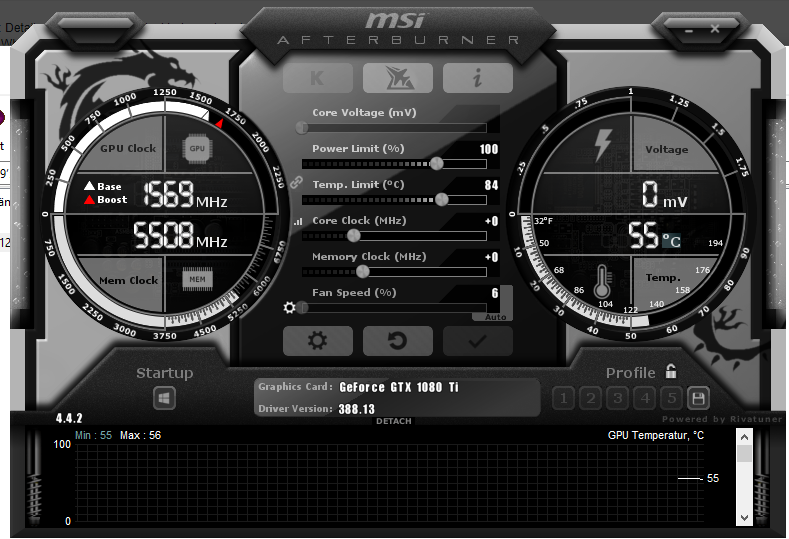
Task: Save profile with the floppy disk icon
Action: point(698,399)
